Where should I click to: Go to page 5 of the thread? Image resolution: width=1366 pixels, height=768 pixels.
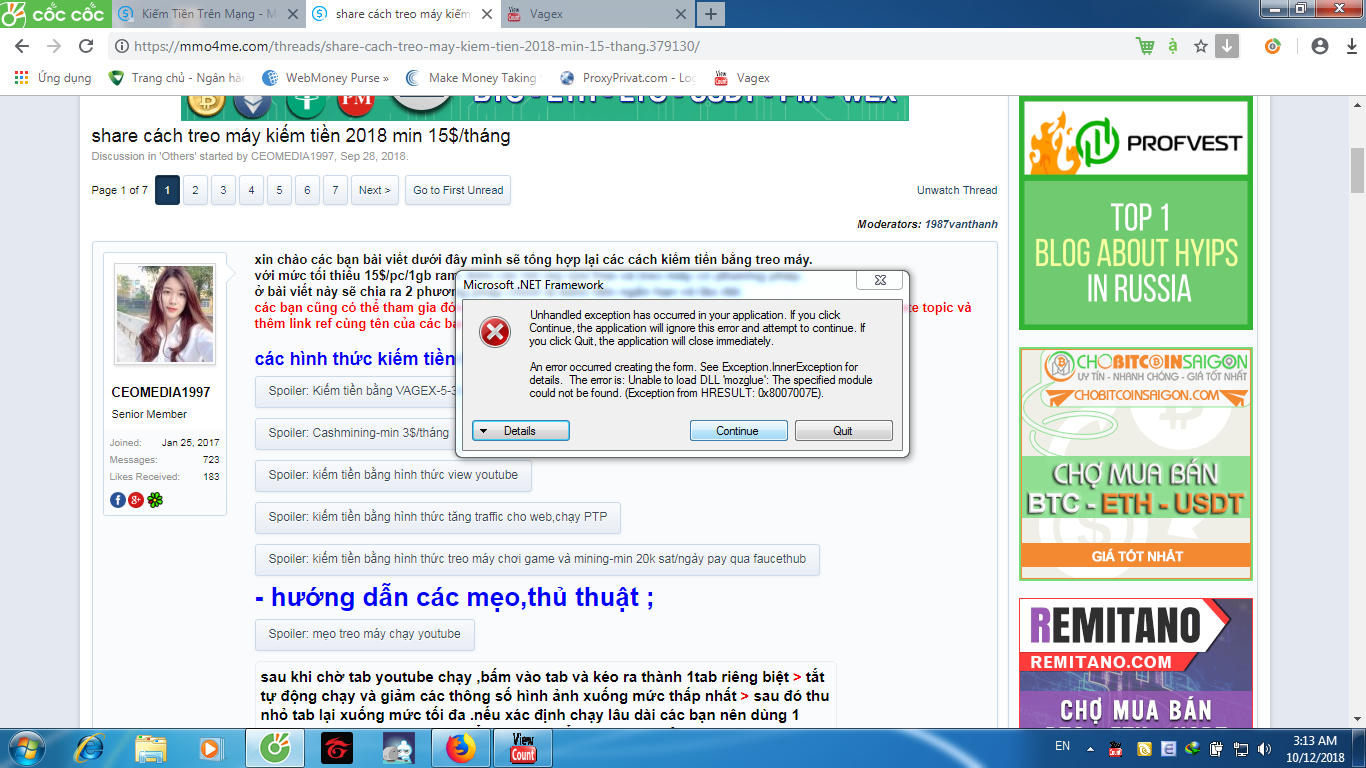coord(279,190)
